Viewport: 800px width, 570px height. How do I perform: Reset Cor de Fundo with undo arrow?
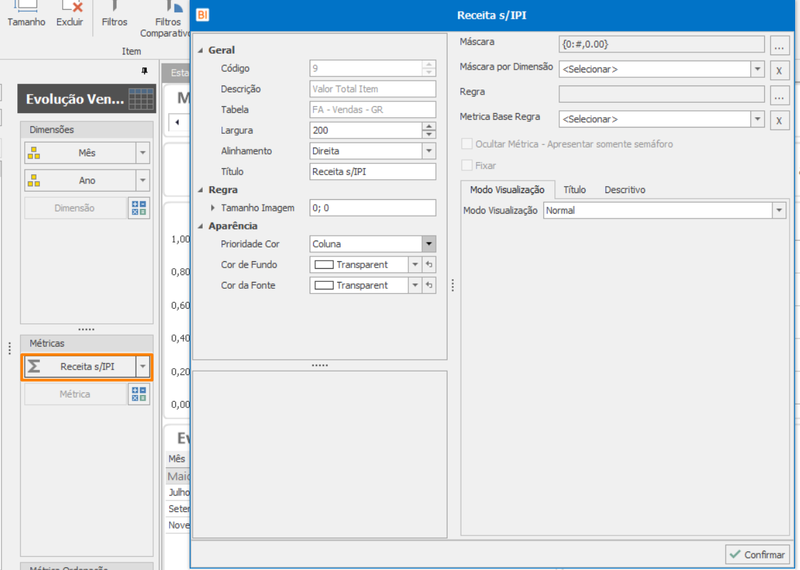(429, 265)
